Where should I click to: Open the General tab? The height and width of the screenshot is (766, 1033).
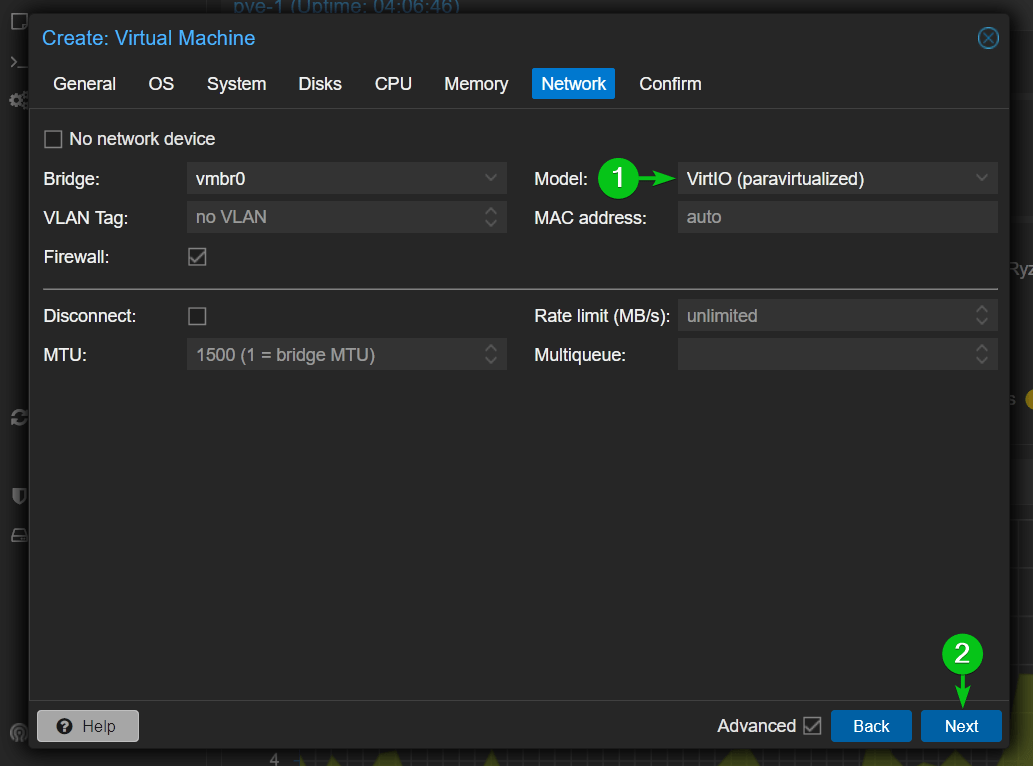coord(84,84)
